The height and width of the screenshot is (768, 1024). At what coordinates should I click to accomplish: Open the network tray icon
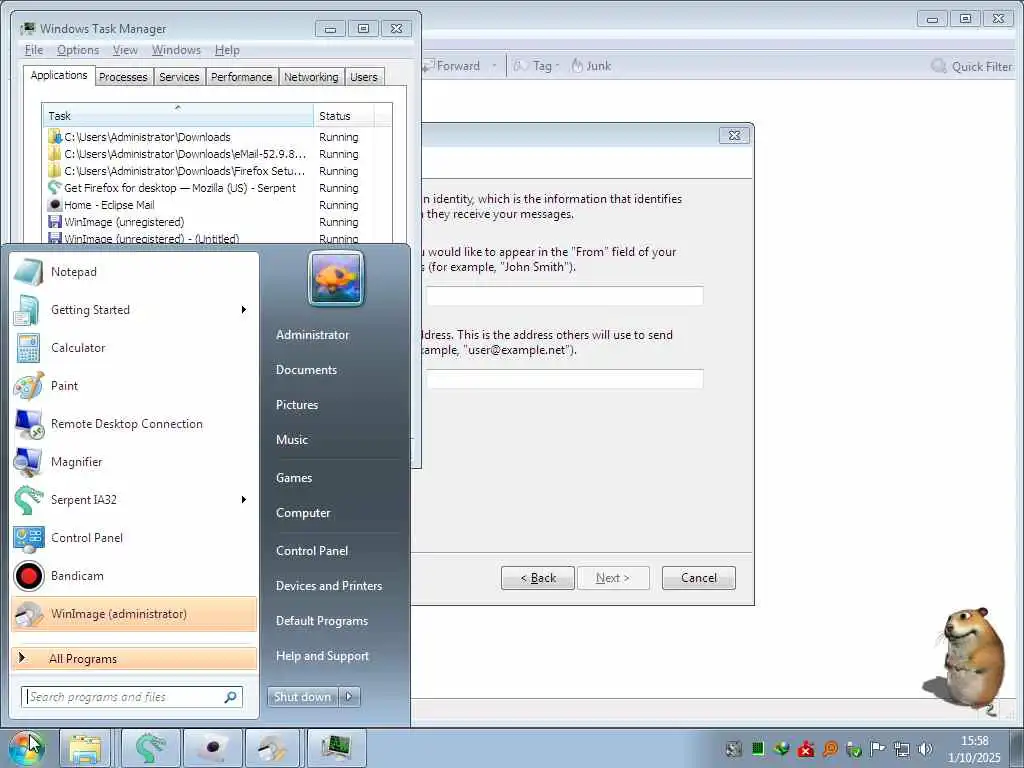point(902,749)
